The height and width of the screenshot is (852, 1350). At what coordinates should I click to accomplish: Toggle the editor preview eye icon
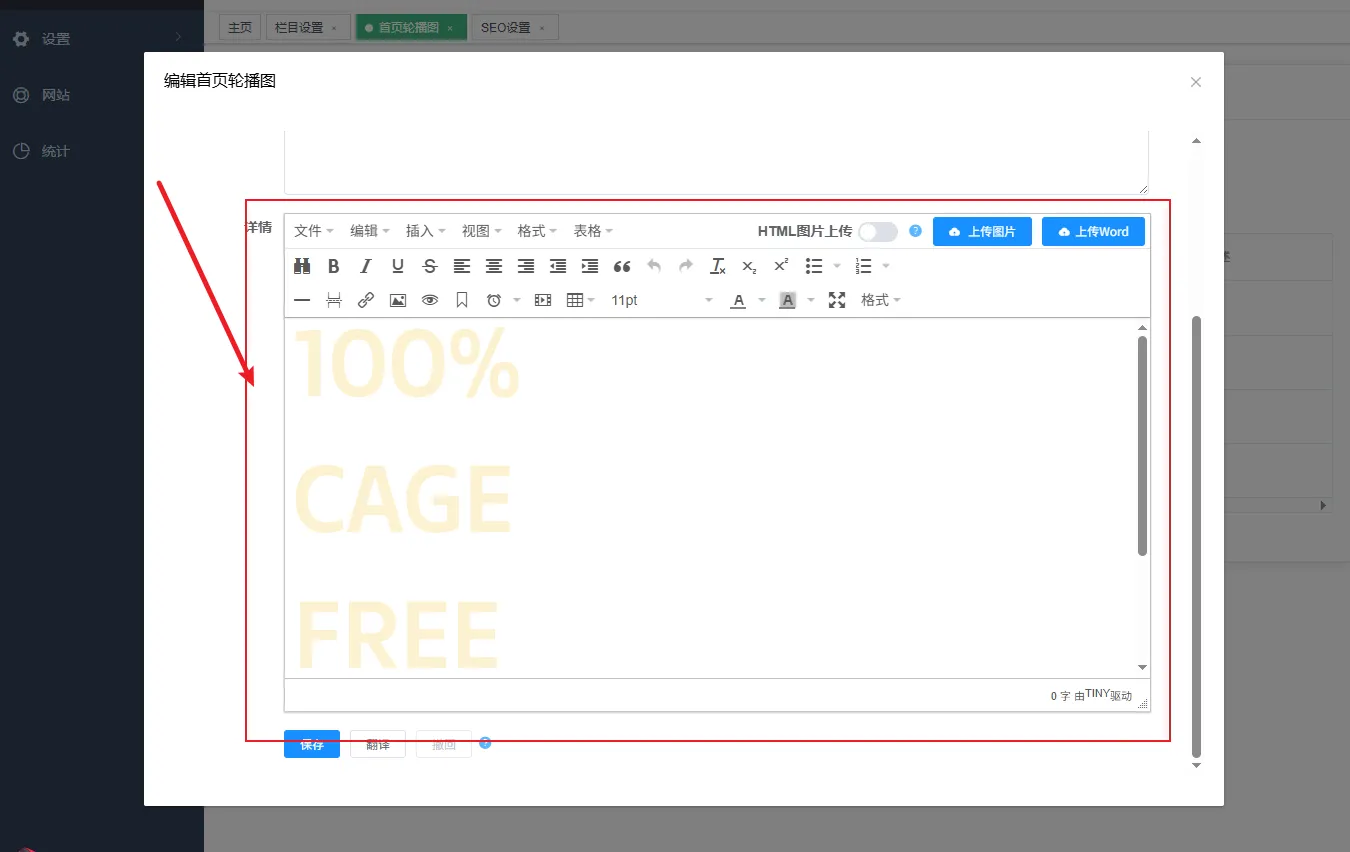point(430,300)
